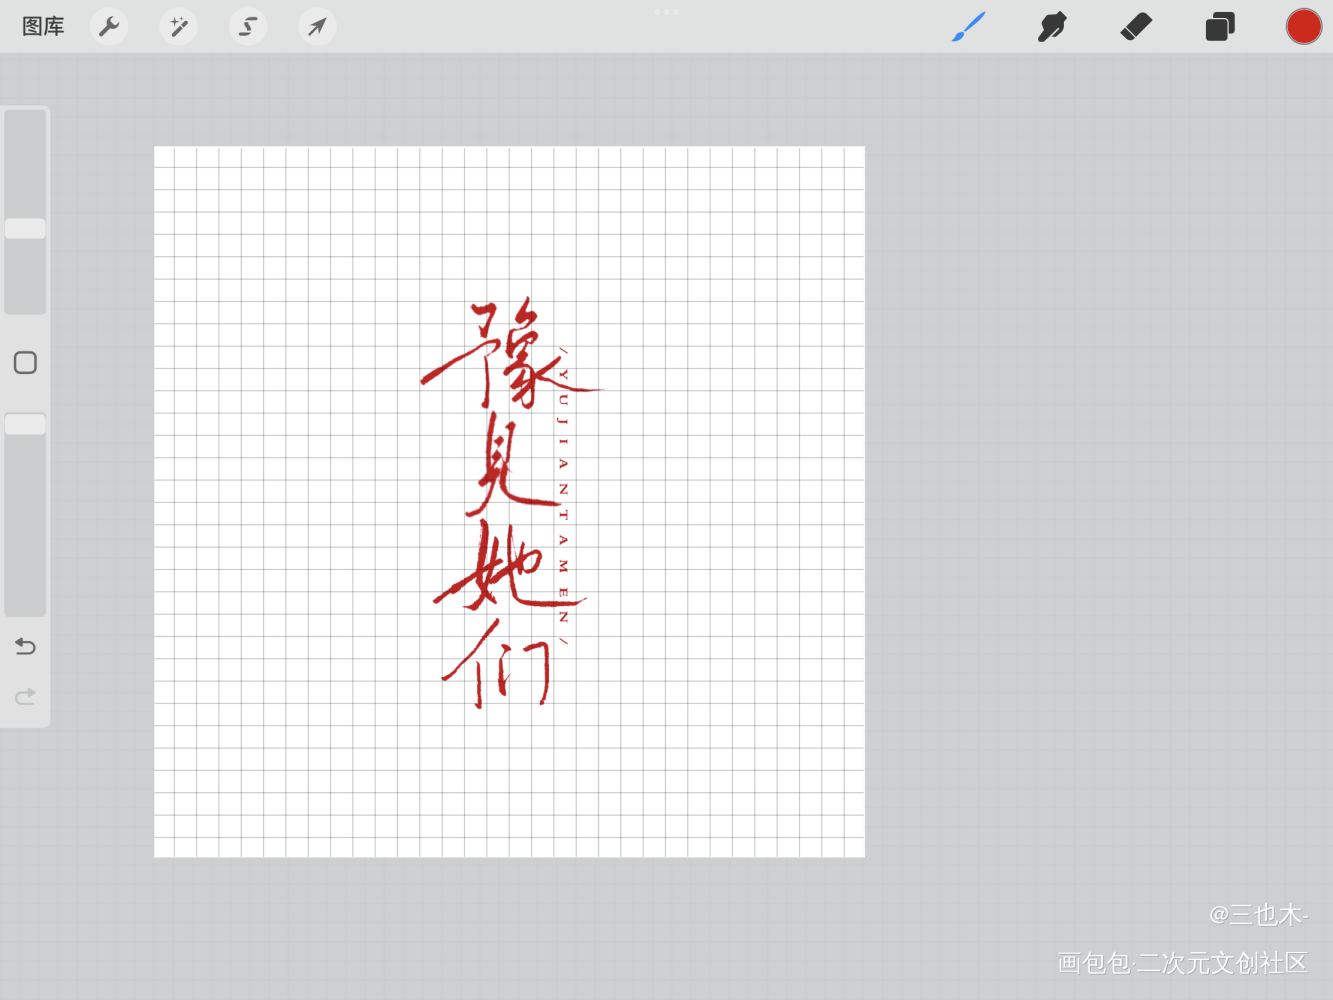
Task: Undo the last stroke
Action: pos(25,647)
